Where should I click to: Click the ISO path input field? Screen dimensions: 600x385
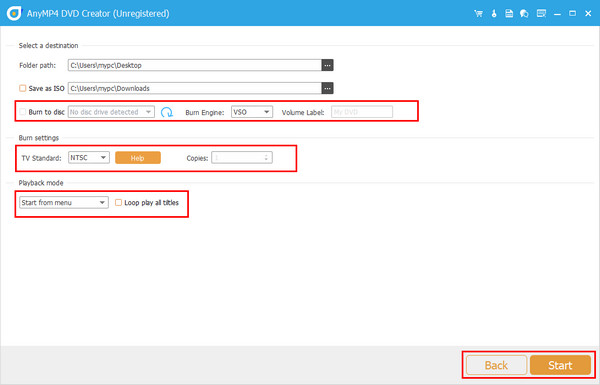tap(195, 88)
